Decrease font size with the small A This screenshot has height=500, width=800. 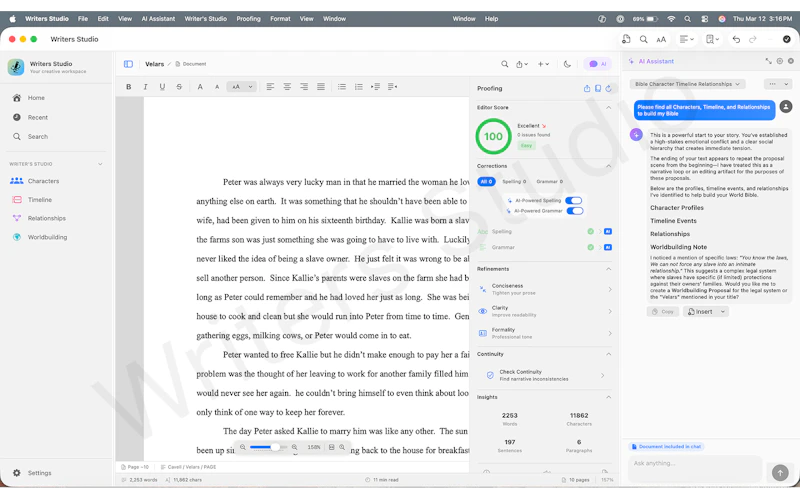click(x=217, y=87)
